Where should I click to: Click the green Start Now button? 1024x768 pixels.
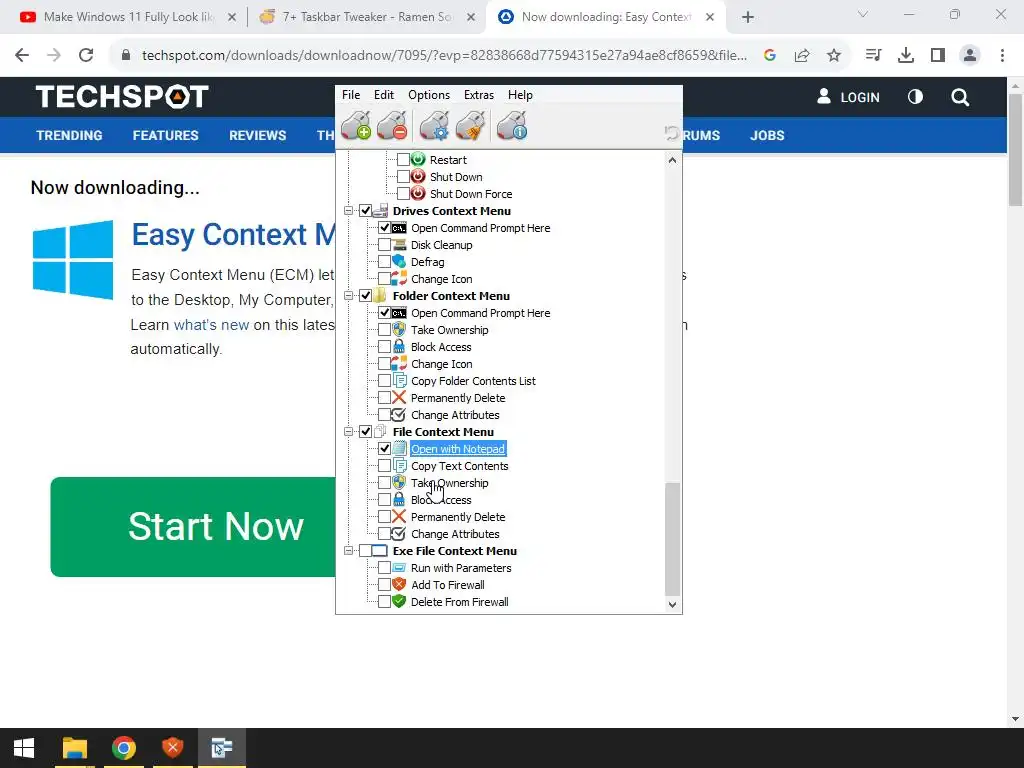pos(193,526)
